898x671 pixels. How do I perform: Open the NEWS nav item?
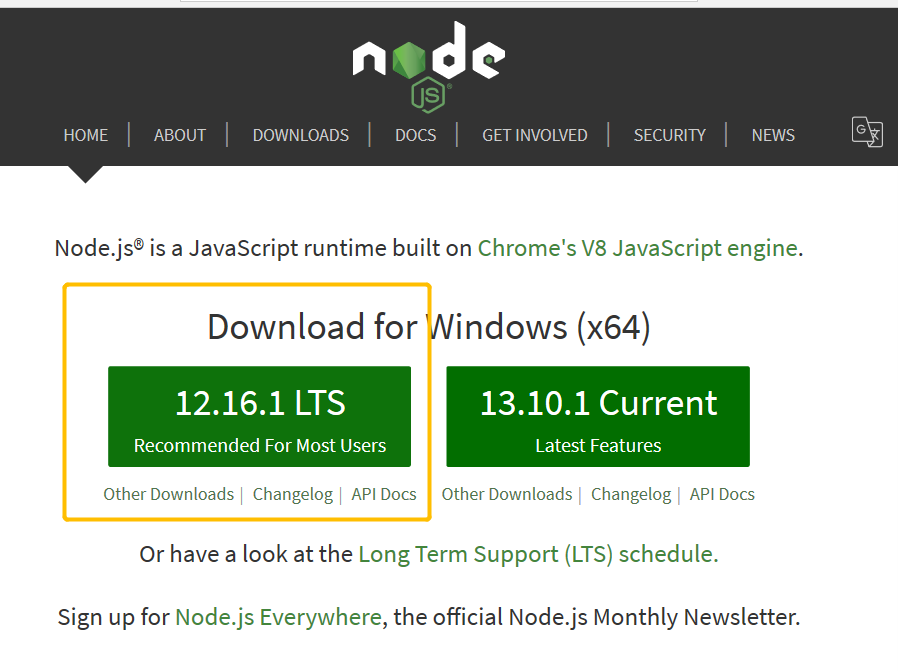773,135
